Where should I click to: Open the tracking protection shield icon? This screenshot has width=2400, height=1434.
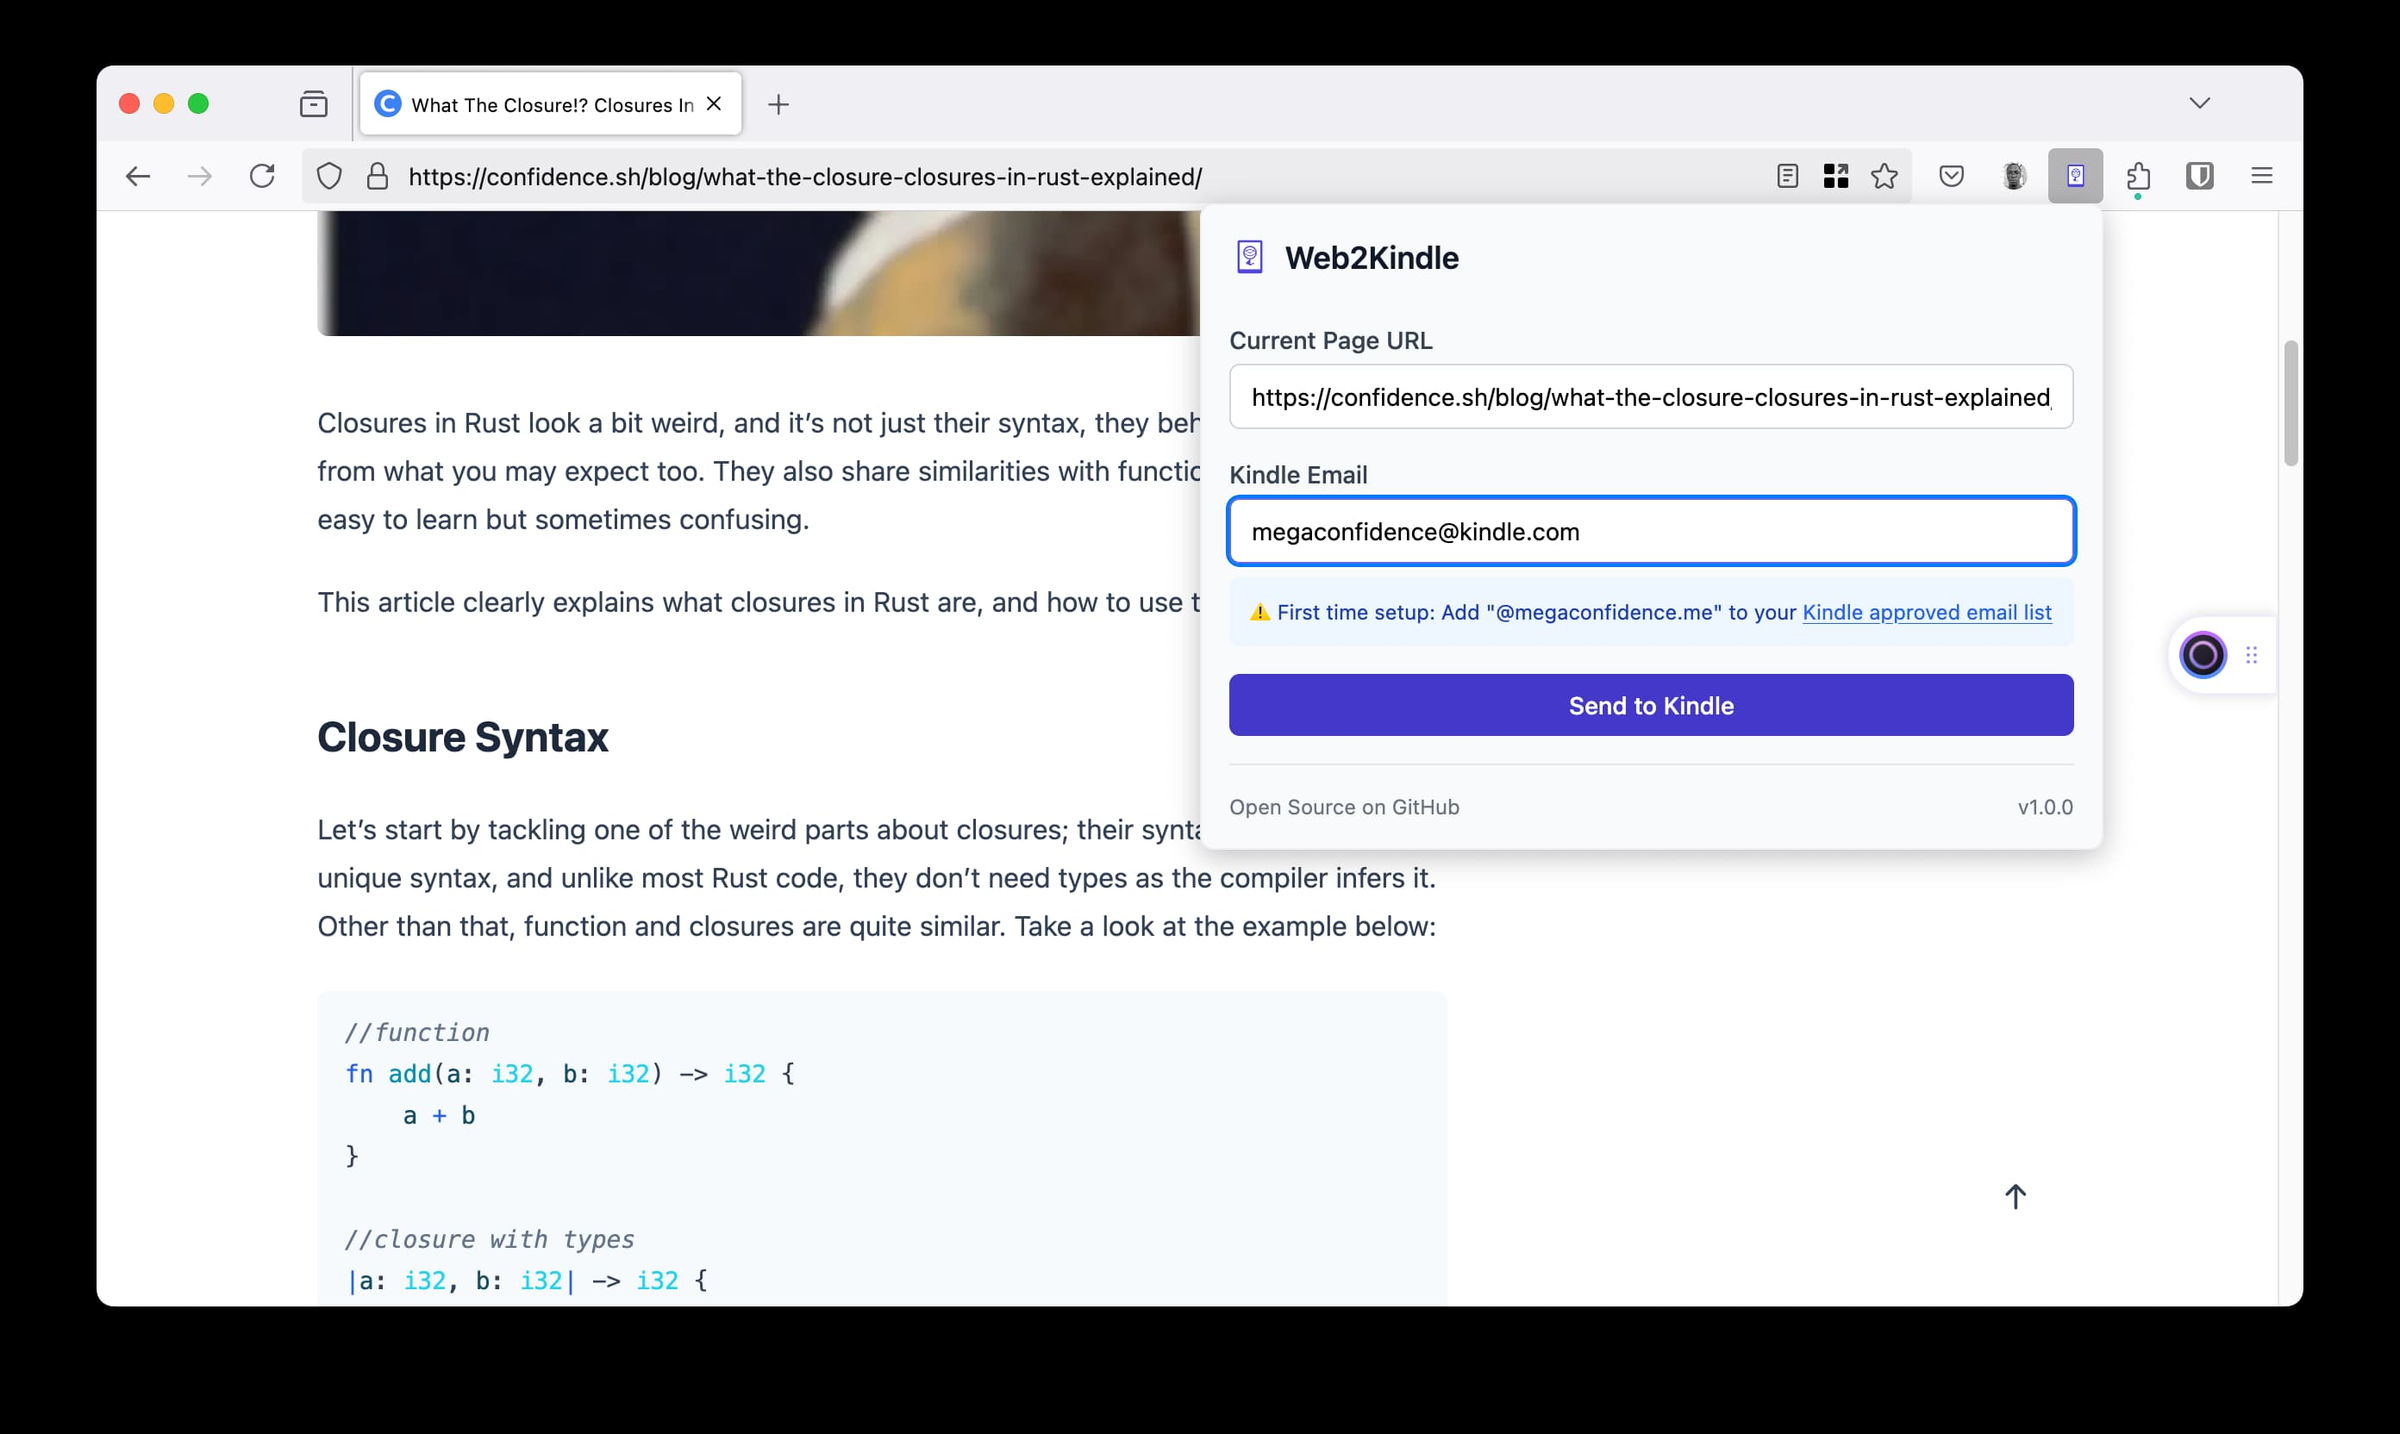click(x=329, y=177)
